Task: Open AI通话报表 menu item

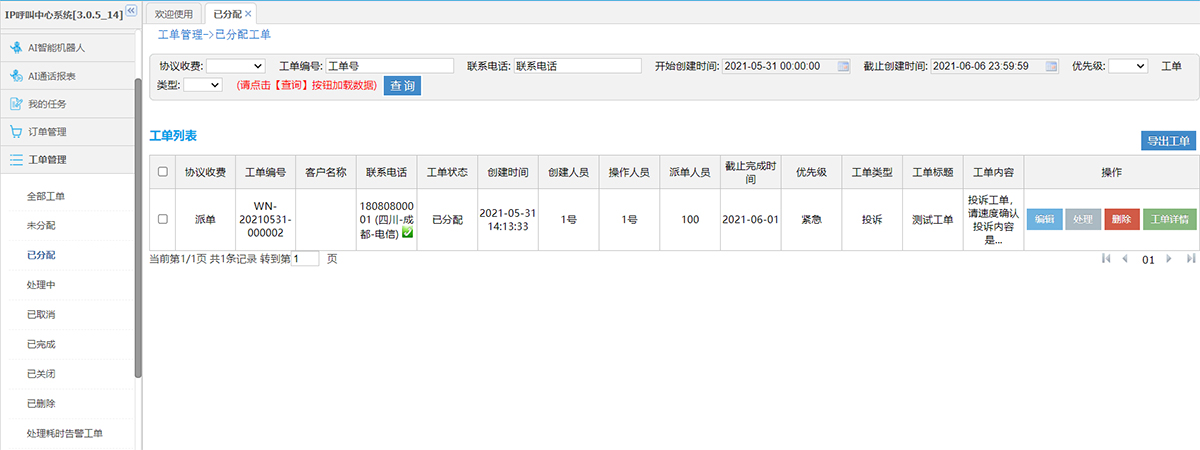Action: 66,75
